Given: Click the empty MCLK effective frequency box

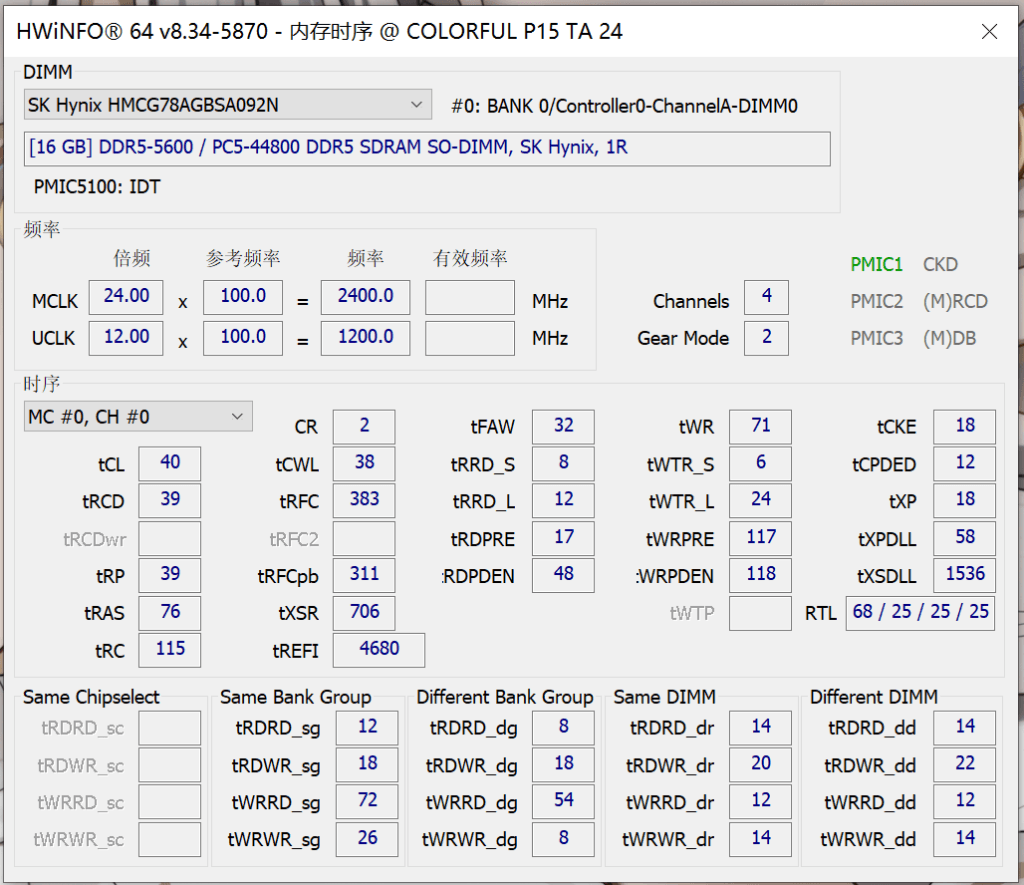Looking at the screenshot, I should tap(470, 297).
